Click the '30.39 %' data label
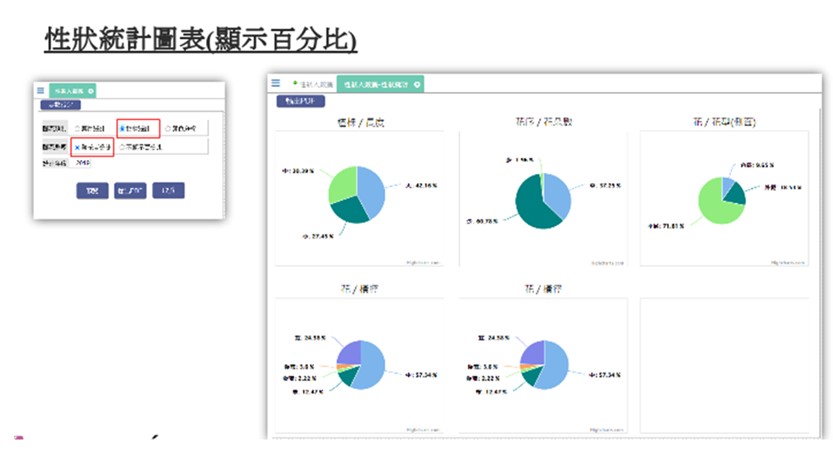833x450 pixels. point(298,171)
